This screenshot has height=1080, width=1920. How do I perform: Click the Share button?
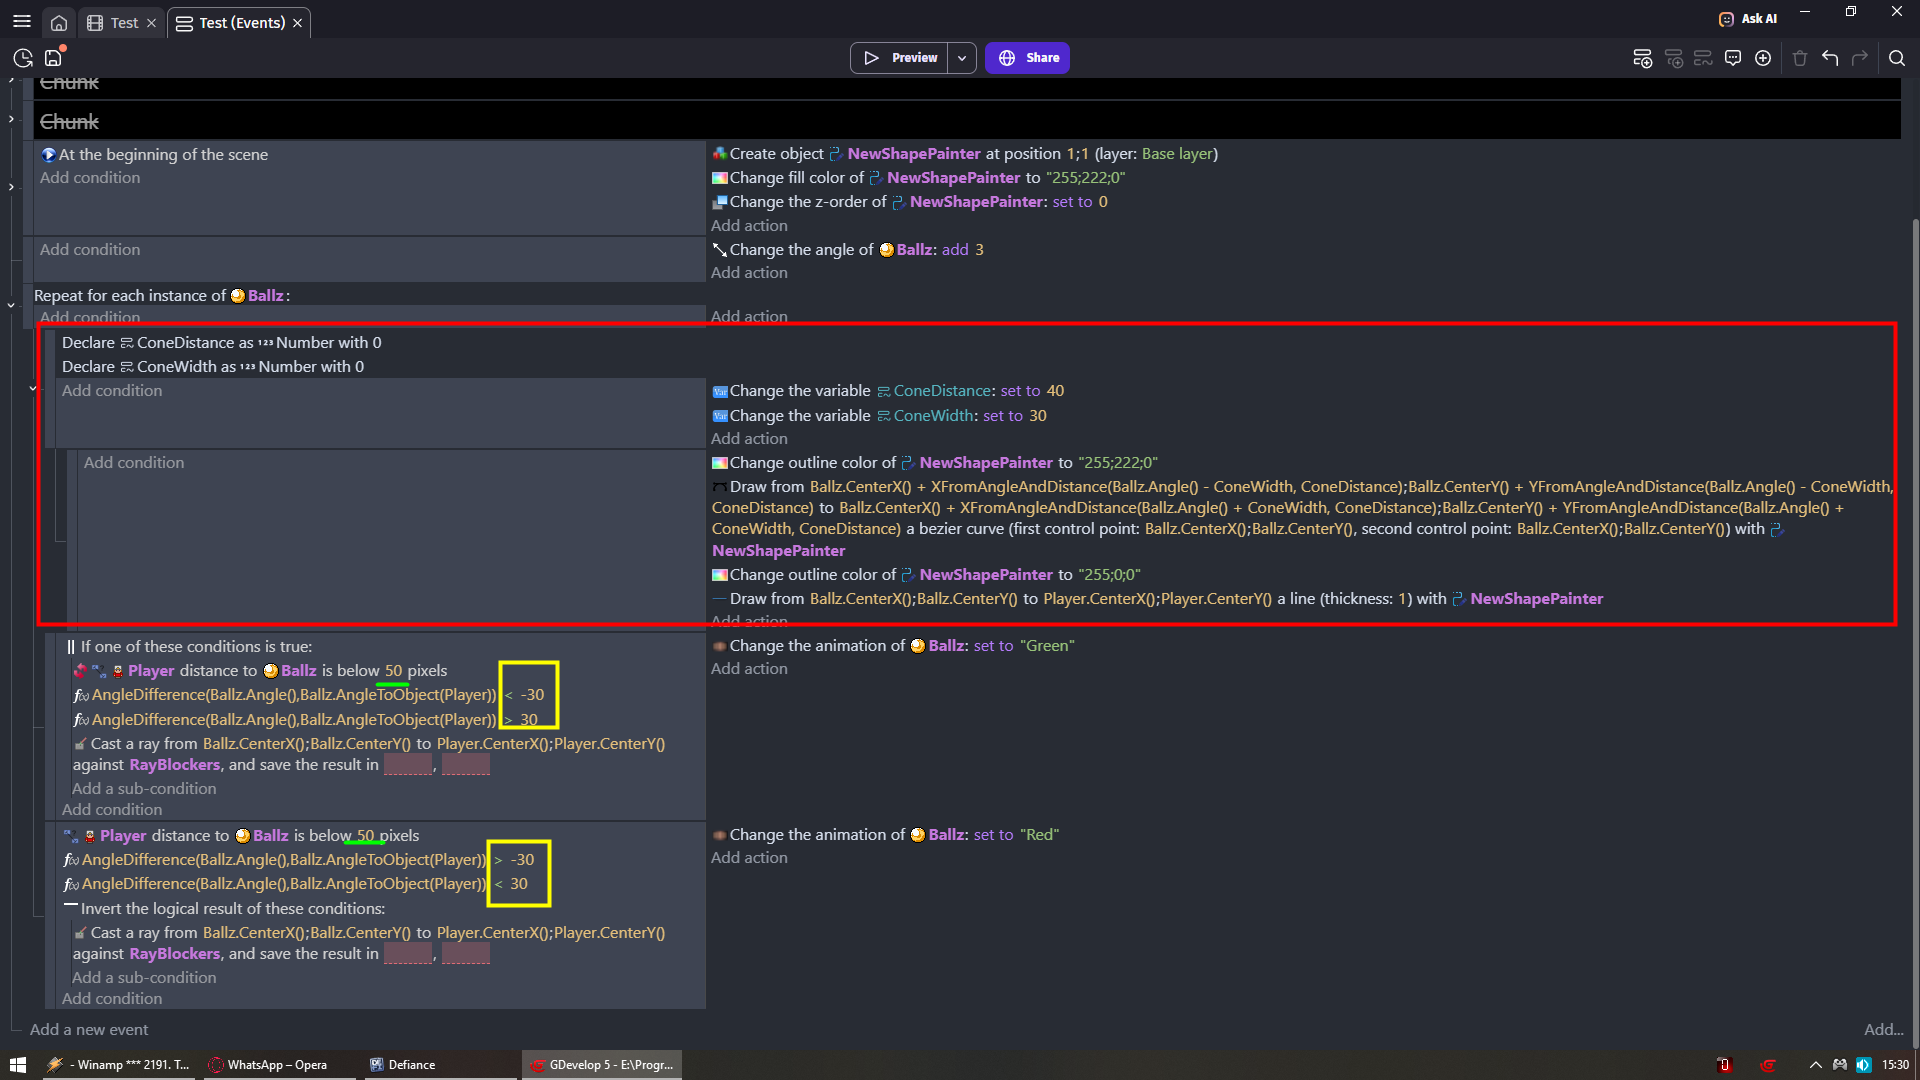[x=1028, y=58]
